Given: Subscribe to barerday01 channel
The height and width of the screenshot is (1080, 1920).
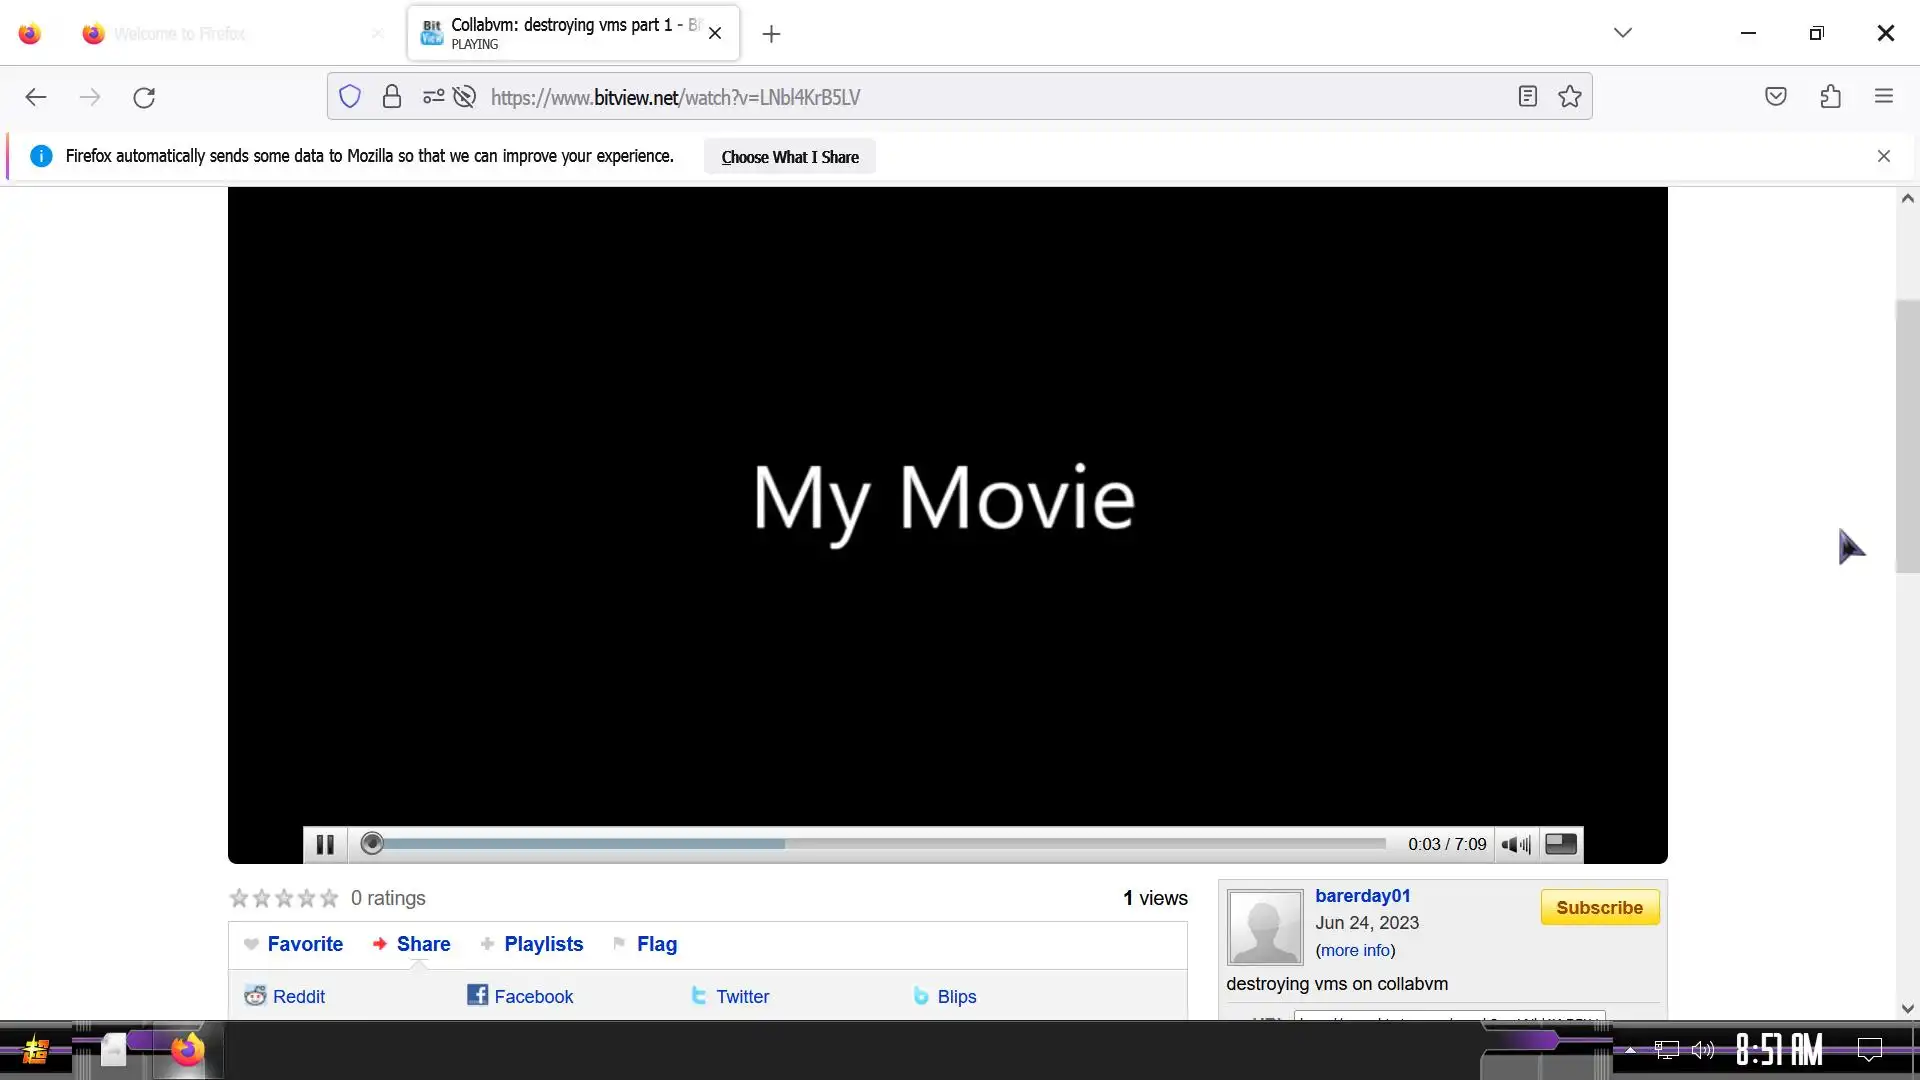Looking at the screenshot, I should [1599, 908].
